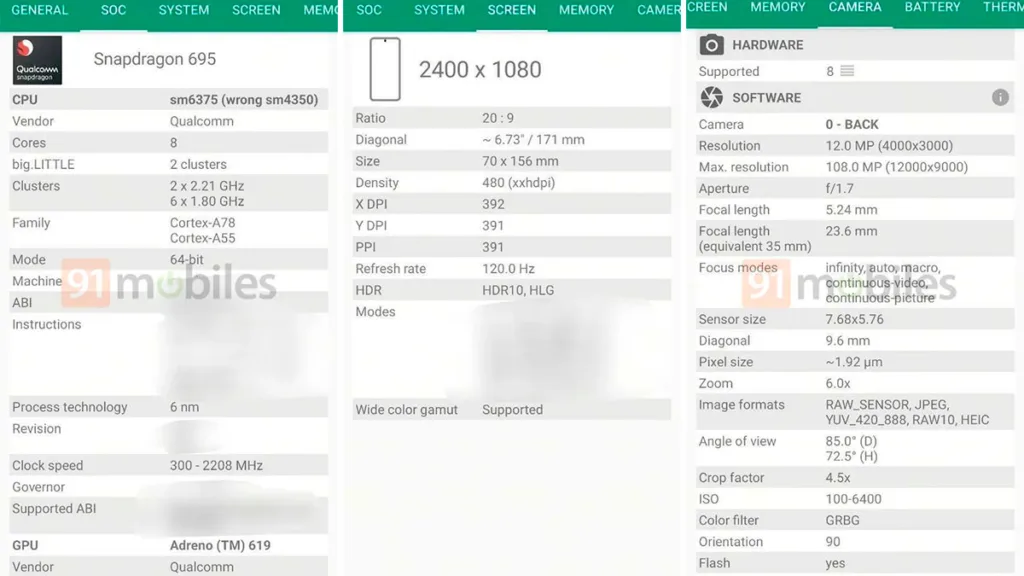
Task: Select the HDR value HDR10, HLG
Action: point(518,290)
